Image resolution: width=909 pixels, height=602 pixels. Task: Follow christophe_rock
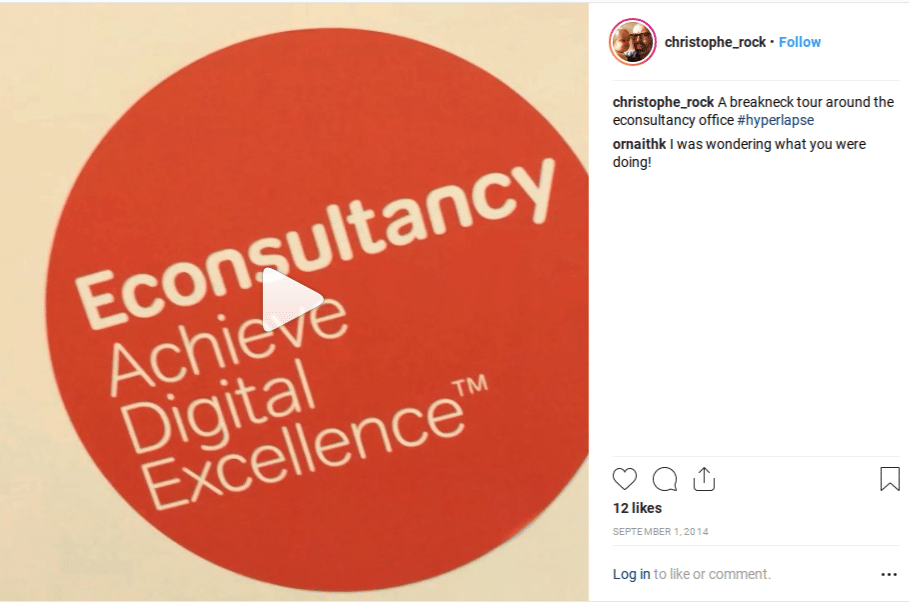(x=799, y=42)
